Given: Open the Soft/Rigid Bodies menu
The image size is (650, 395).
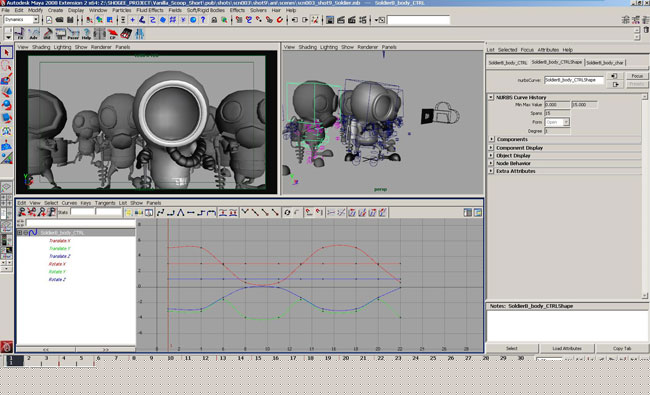Looking at the screenshot, I should pos(206,10).
